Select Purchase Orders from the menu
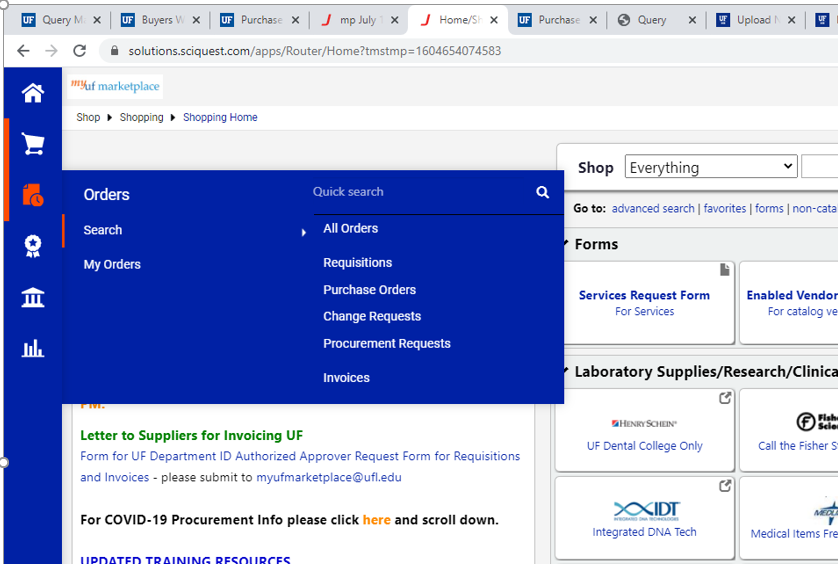 (369, 290)
